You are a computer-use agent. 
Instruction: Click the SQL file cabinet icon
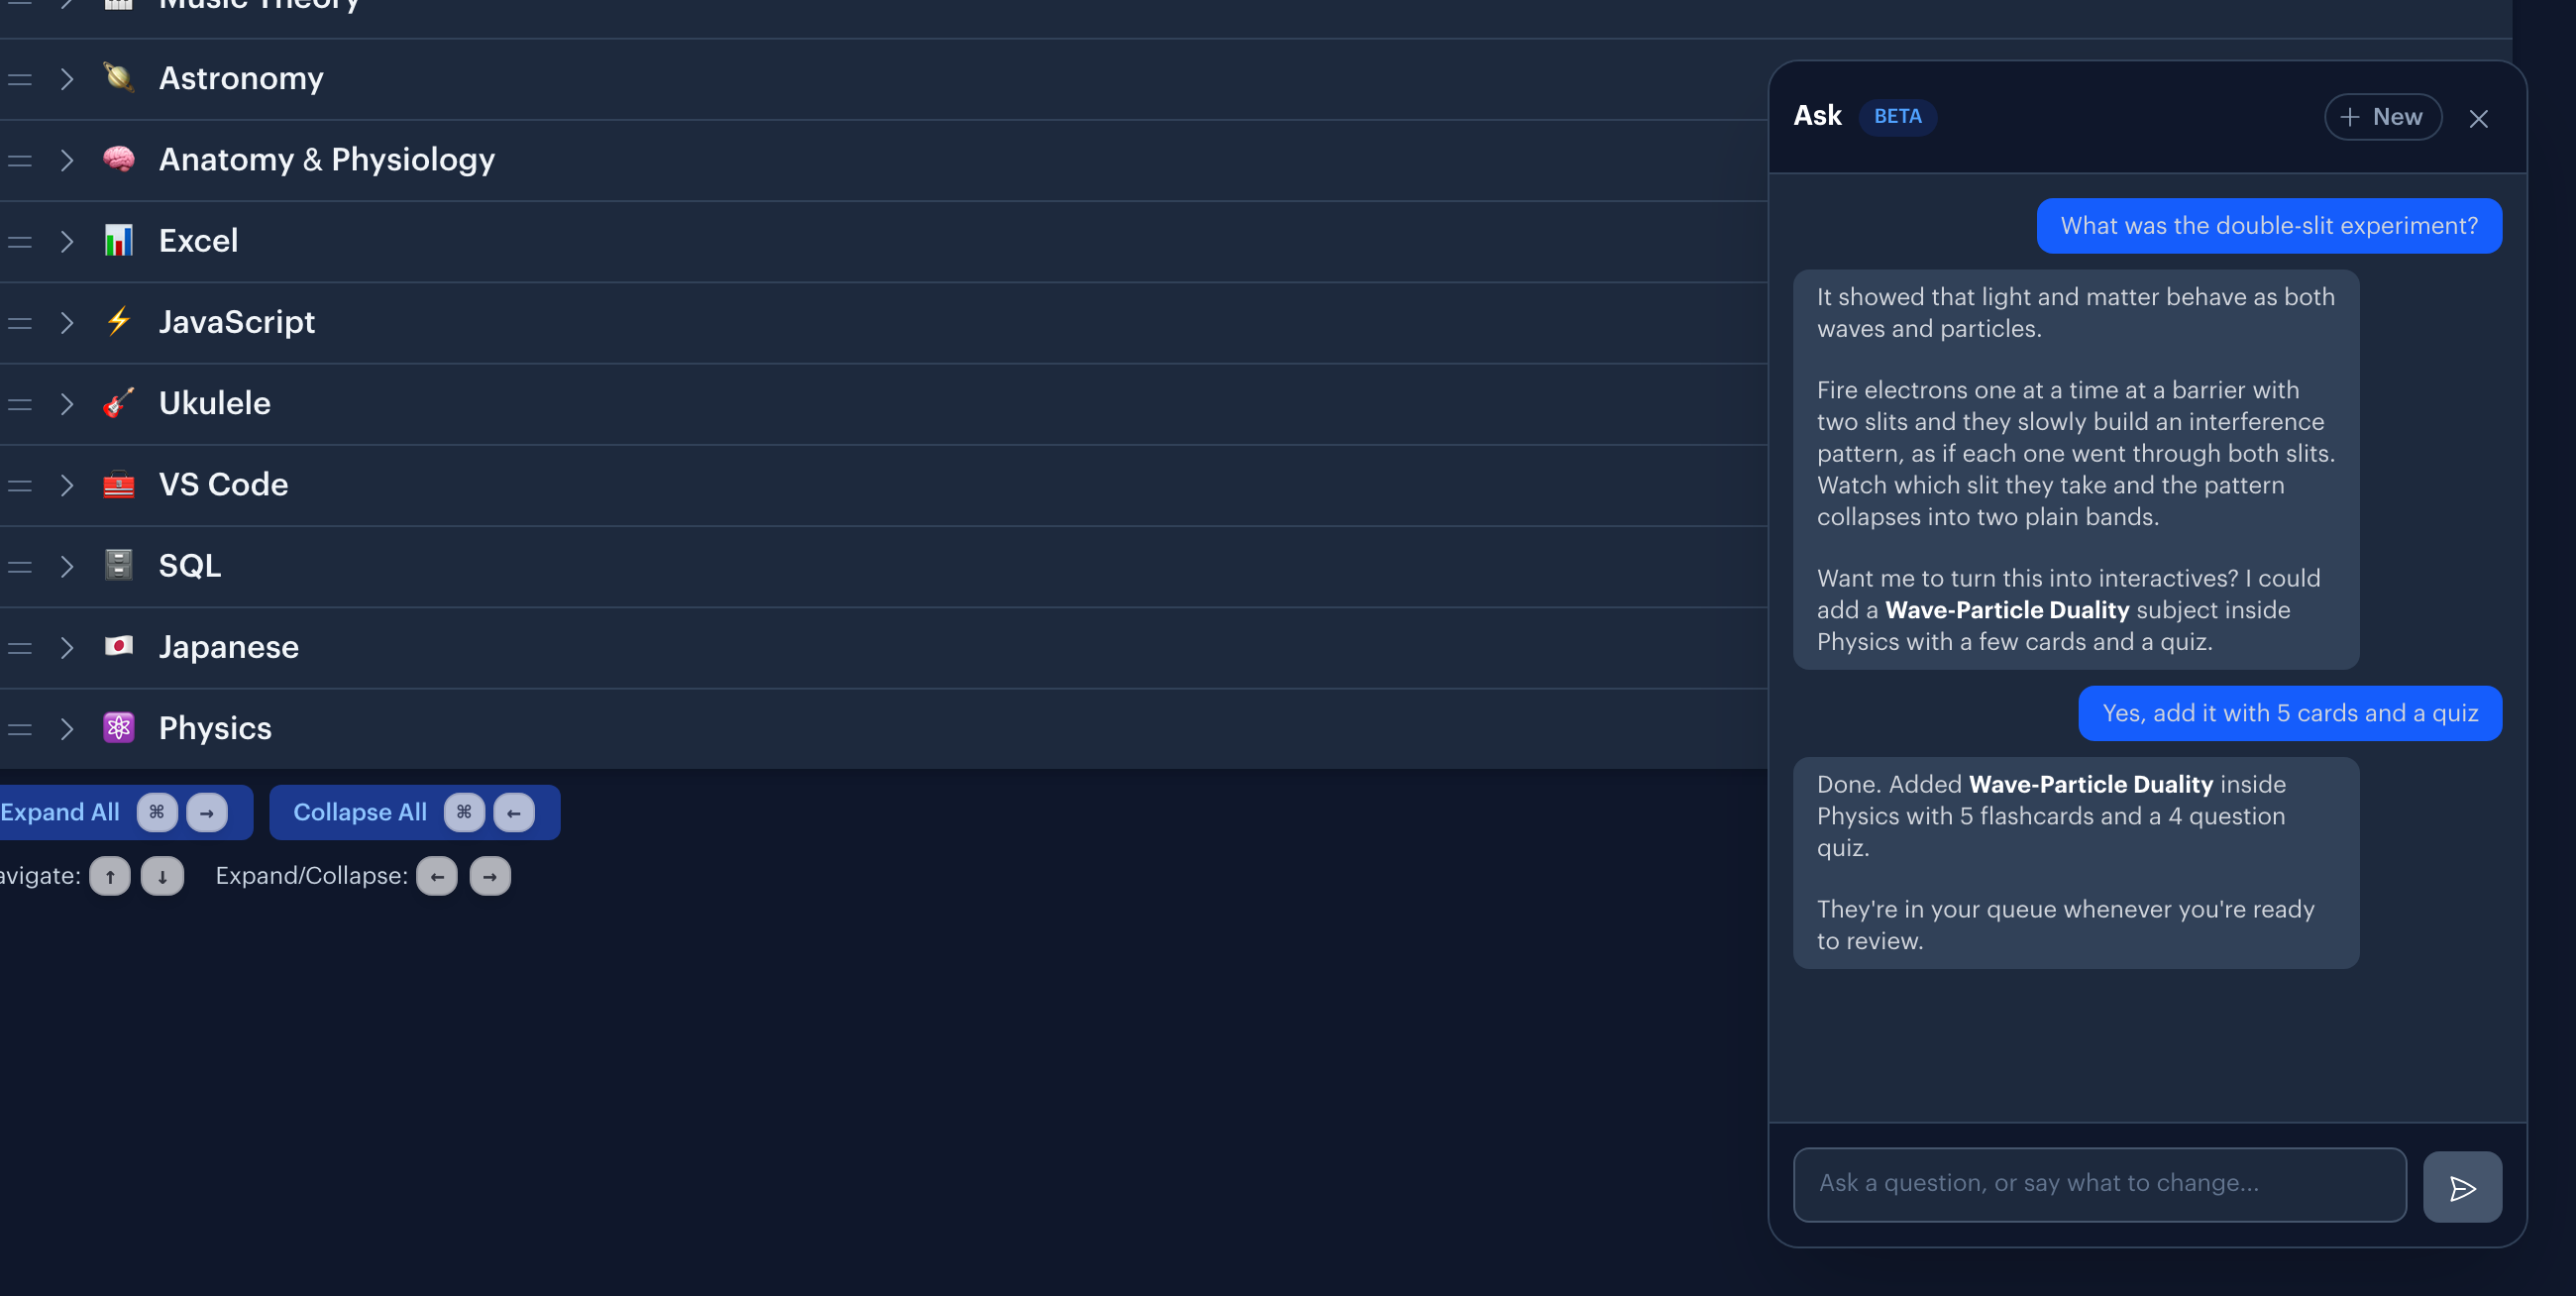pyautogui.click(x=119, y=565)
